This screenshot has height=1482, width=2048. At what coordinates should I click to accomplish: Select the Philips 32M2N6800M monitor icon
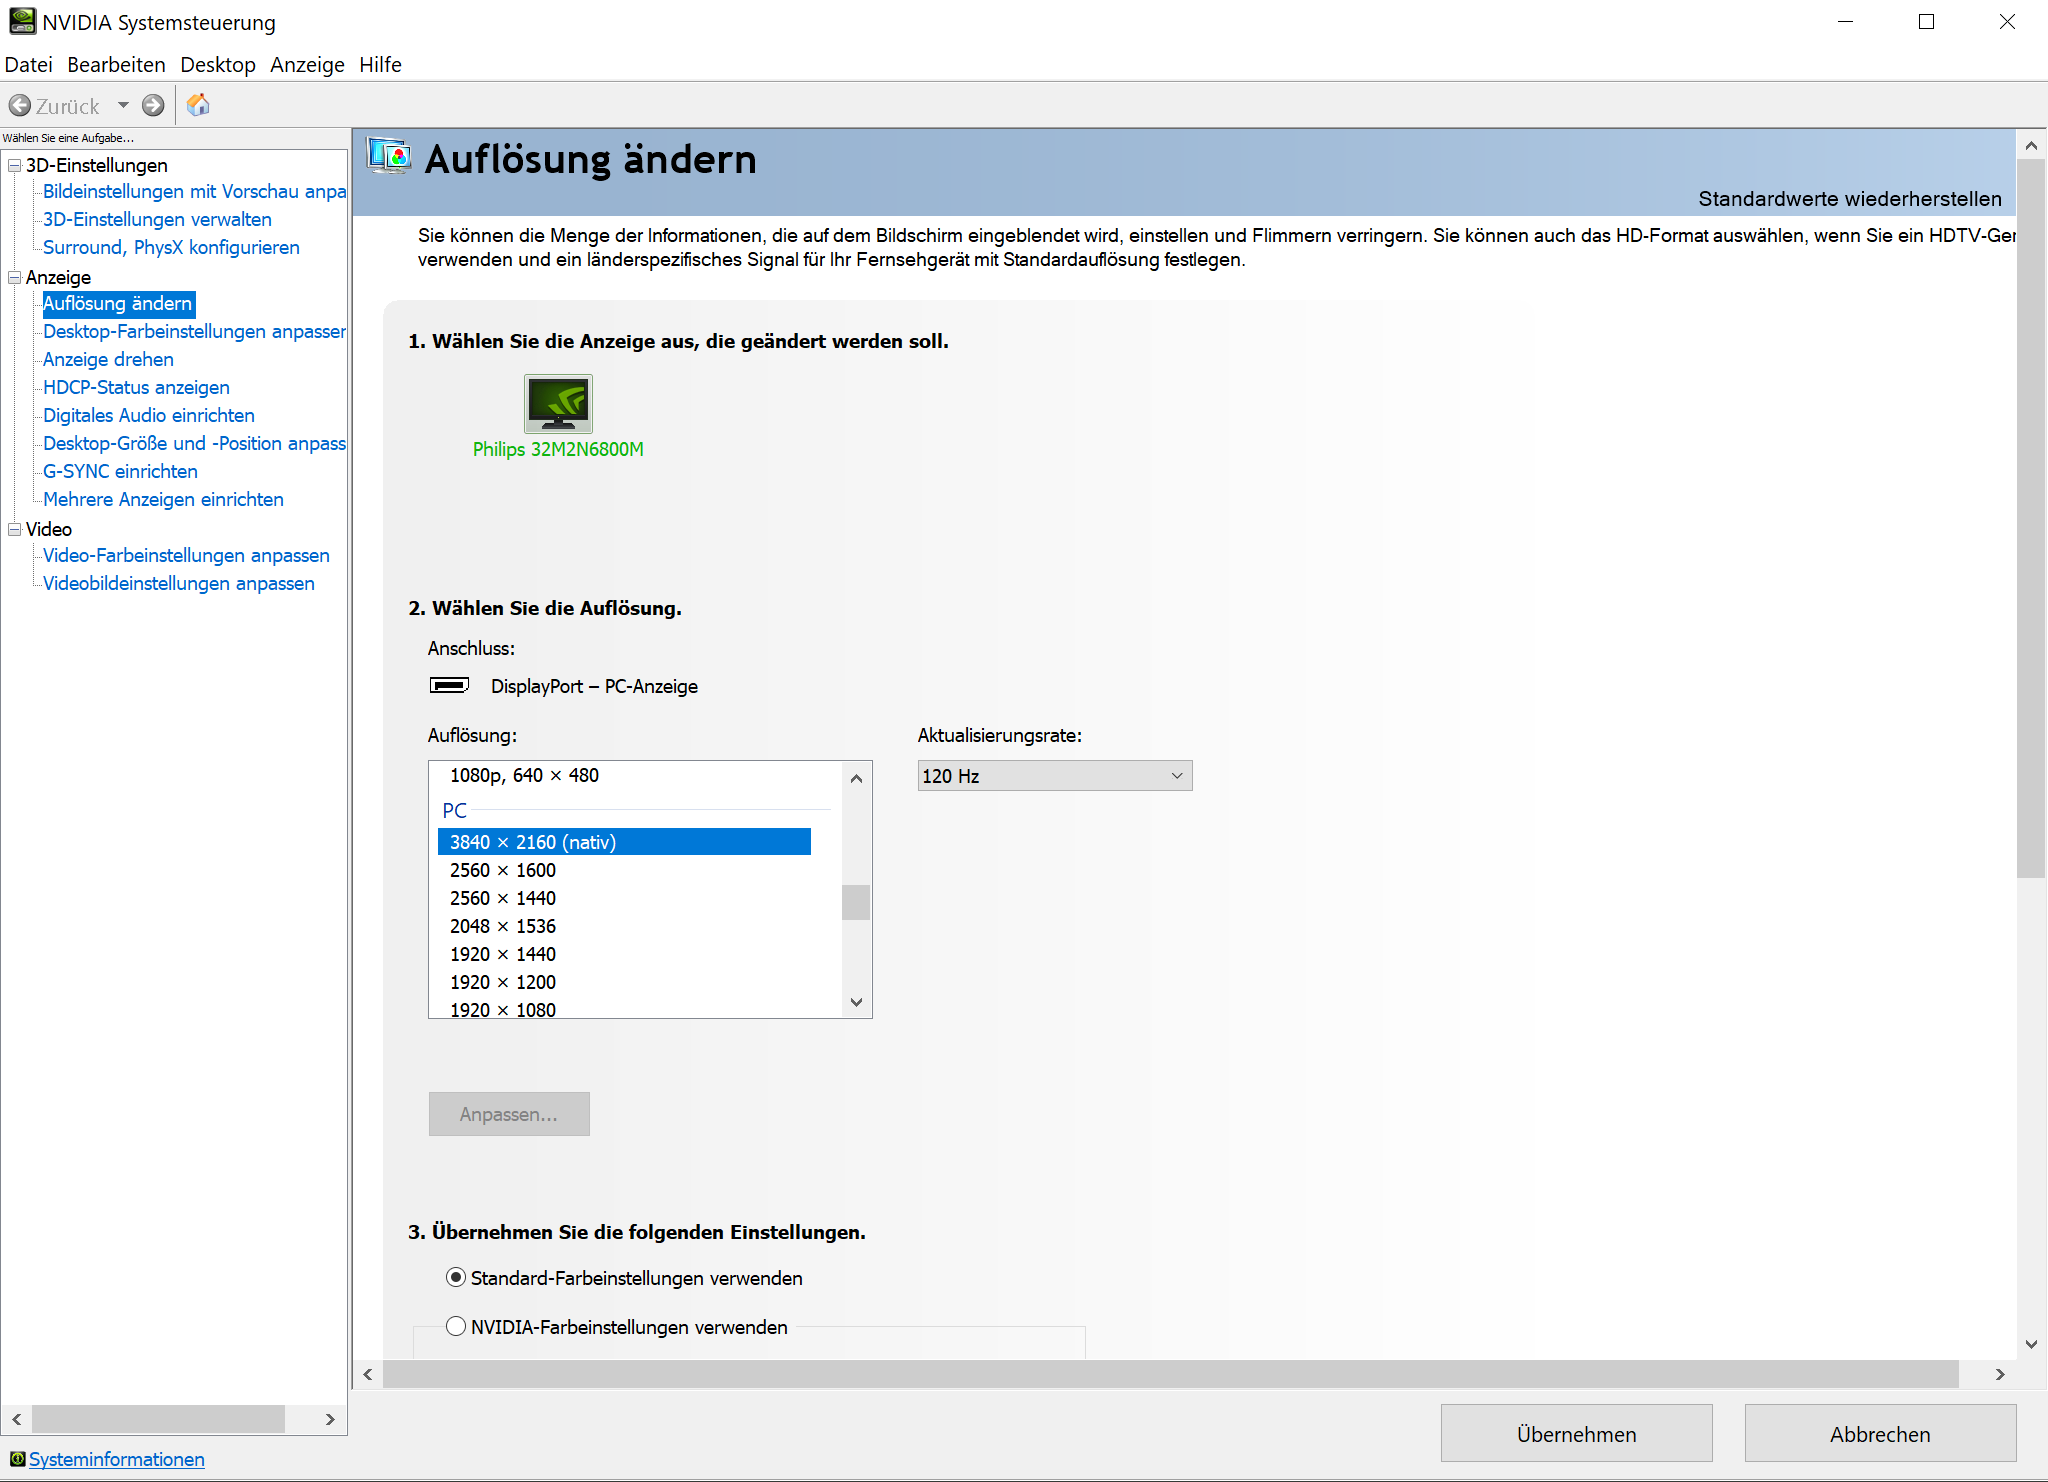tap(558, 403)
